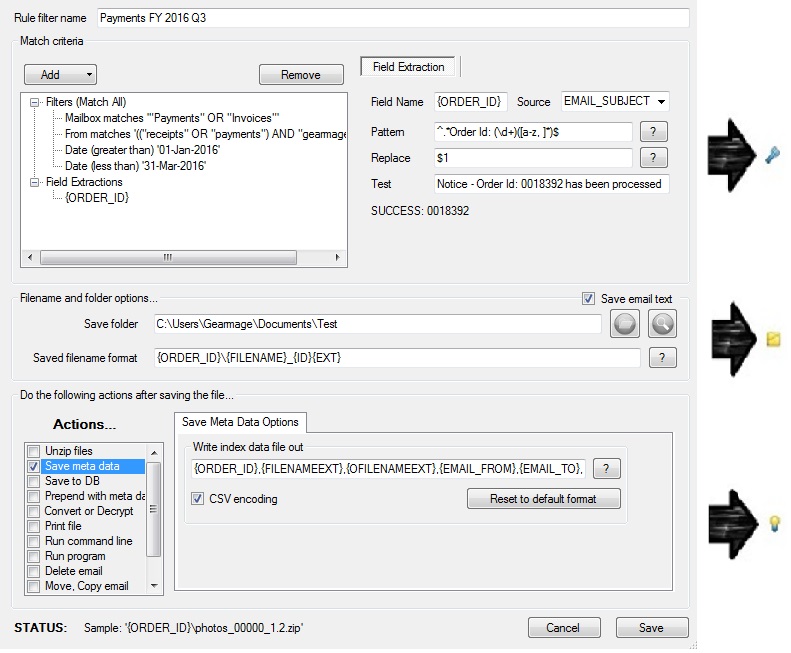Click the blue key icon at right
The height and width of the screenshot is (653, 791).
[x=772, y=155]
